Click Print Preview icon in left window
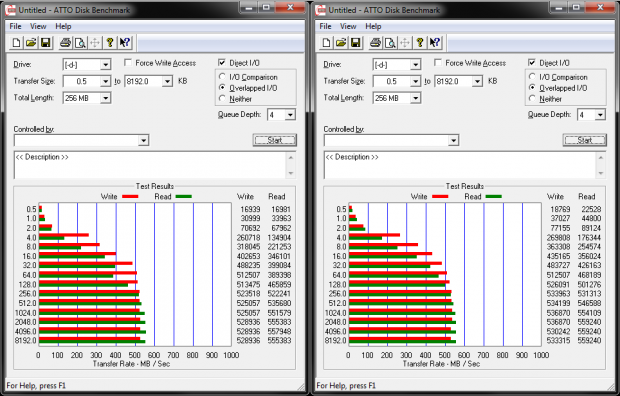 (80, 43)
